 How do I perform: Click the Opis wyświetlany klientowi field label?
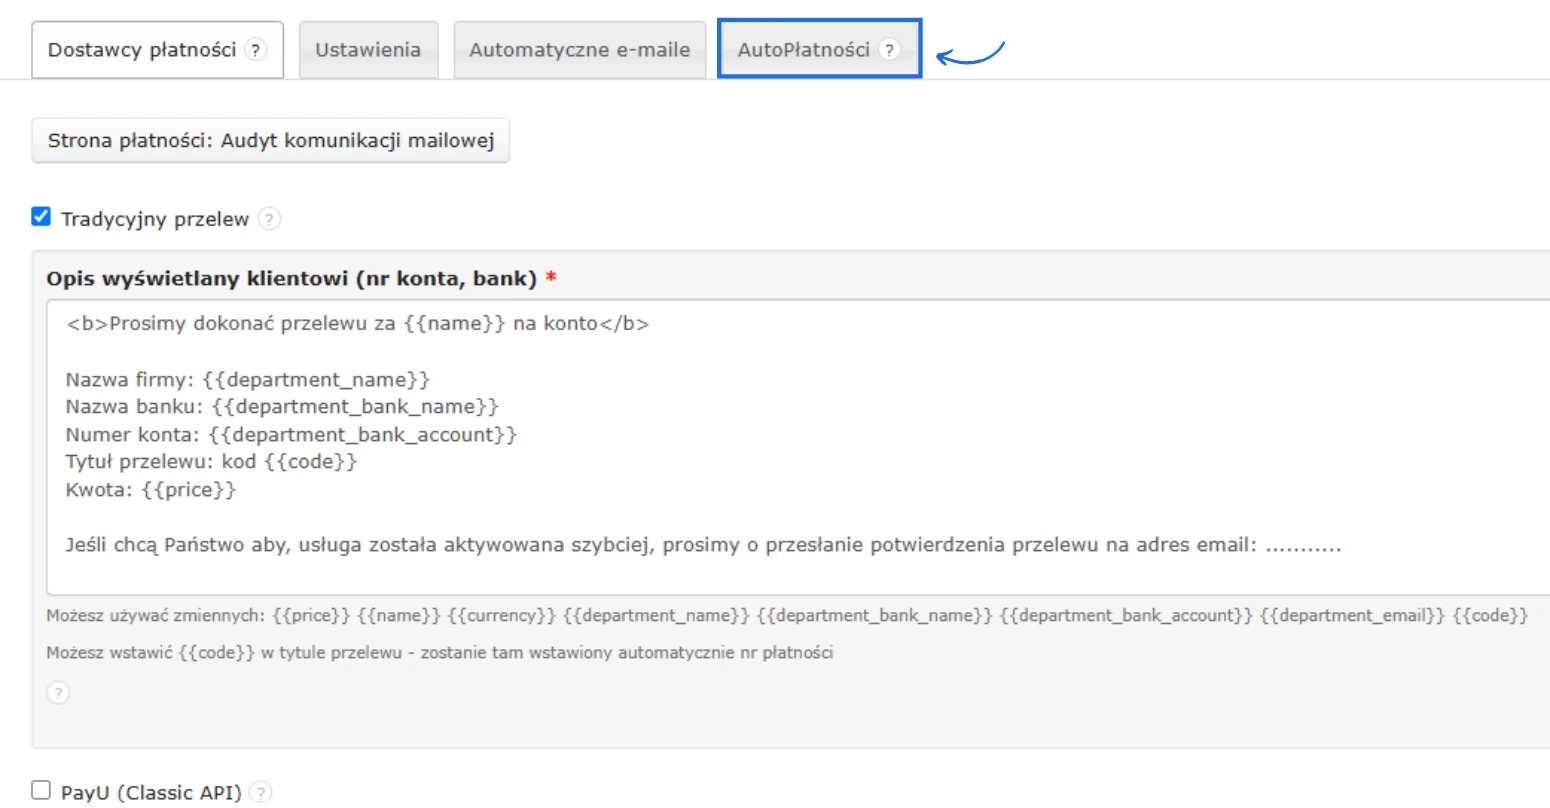click(291, 279)
